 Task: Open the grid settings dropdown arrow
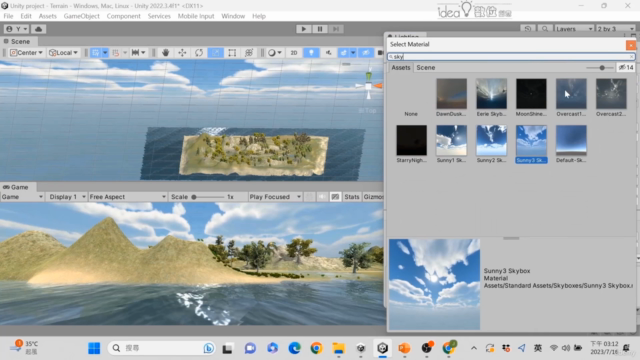tap(105, 53)
